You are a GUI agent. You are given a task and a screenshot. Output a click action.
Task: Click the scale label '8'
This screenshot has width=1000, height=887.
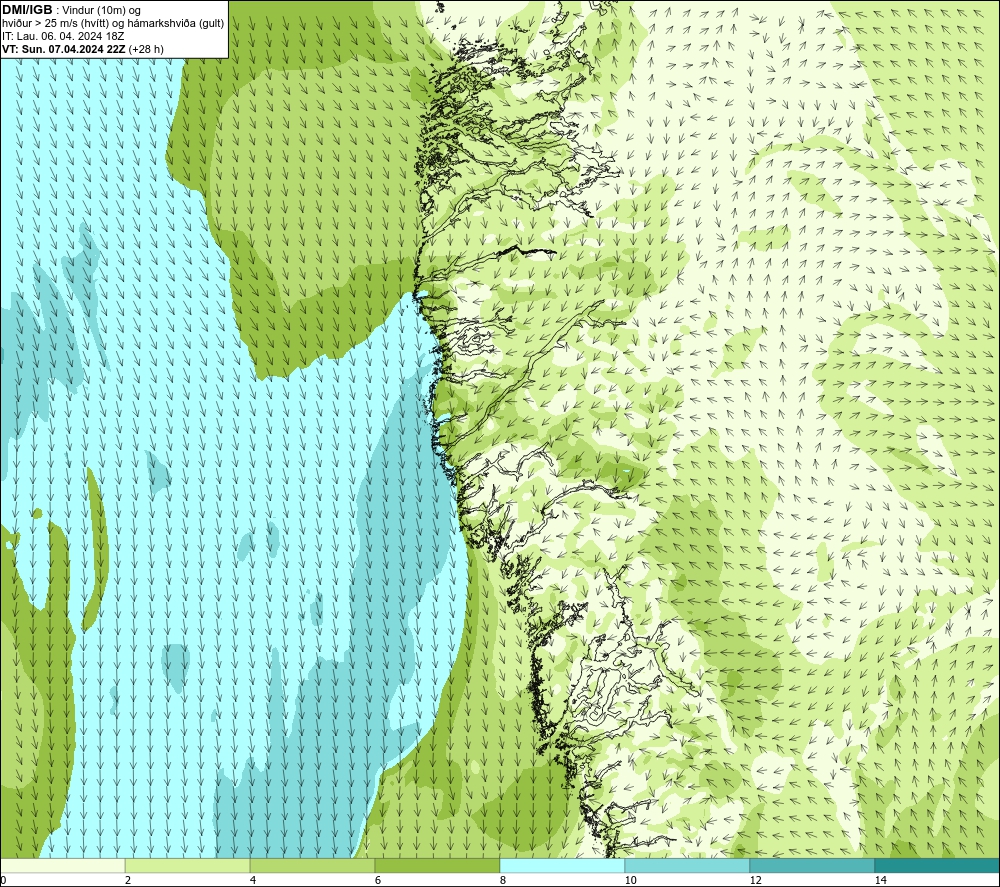tap(503, 880)
